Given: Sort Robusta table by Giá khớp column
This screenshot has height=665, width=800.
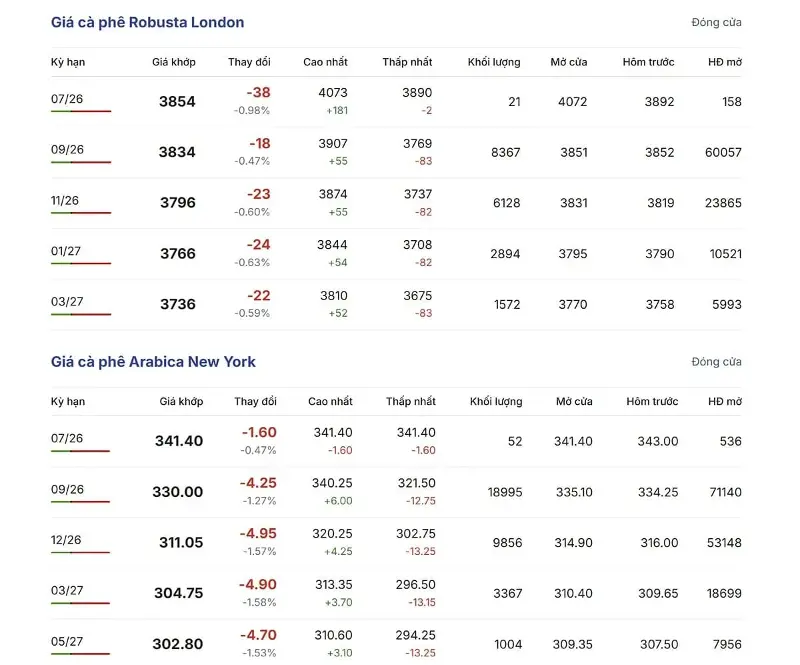Looking at the screenshot, I should (174, 62).
